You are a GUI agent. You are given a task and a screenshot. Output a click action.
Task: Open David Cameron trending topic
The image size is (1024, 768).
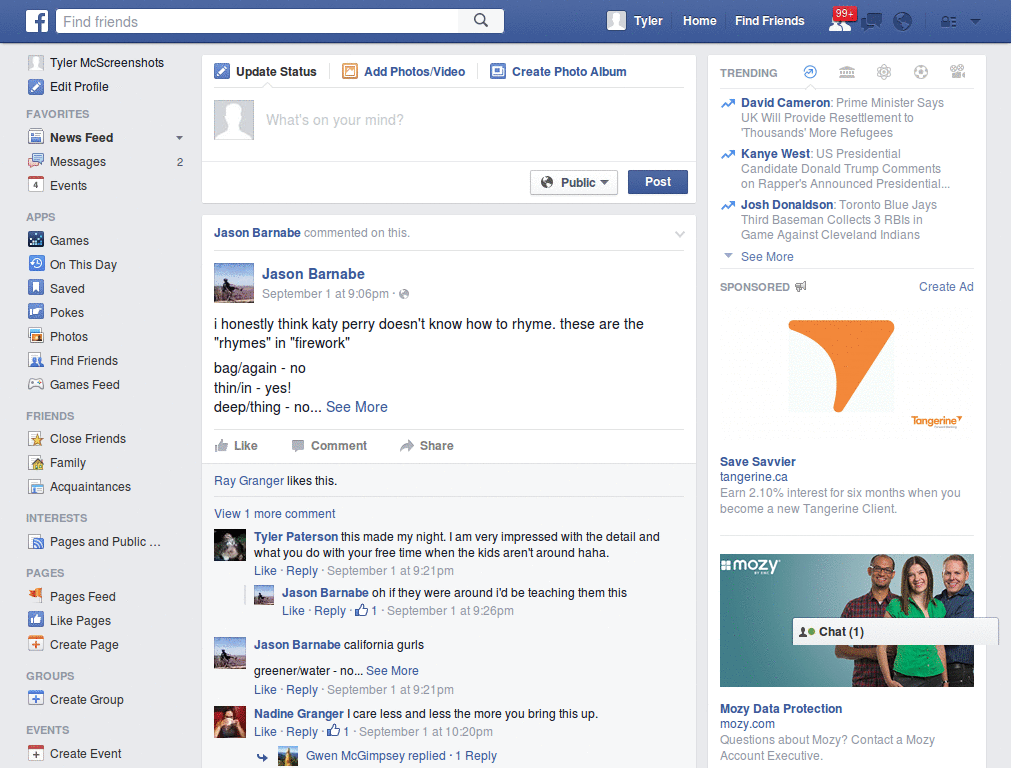pos(785,103)
